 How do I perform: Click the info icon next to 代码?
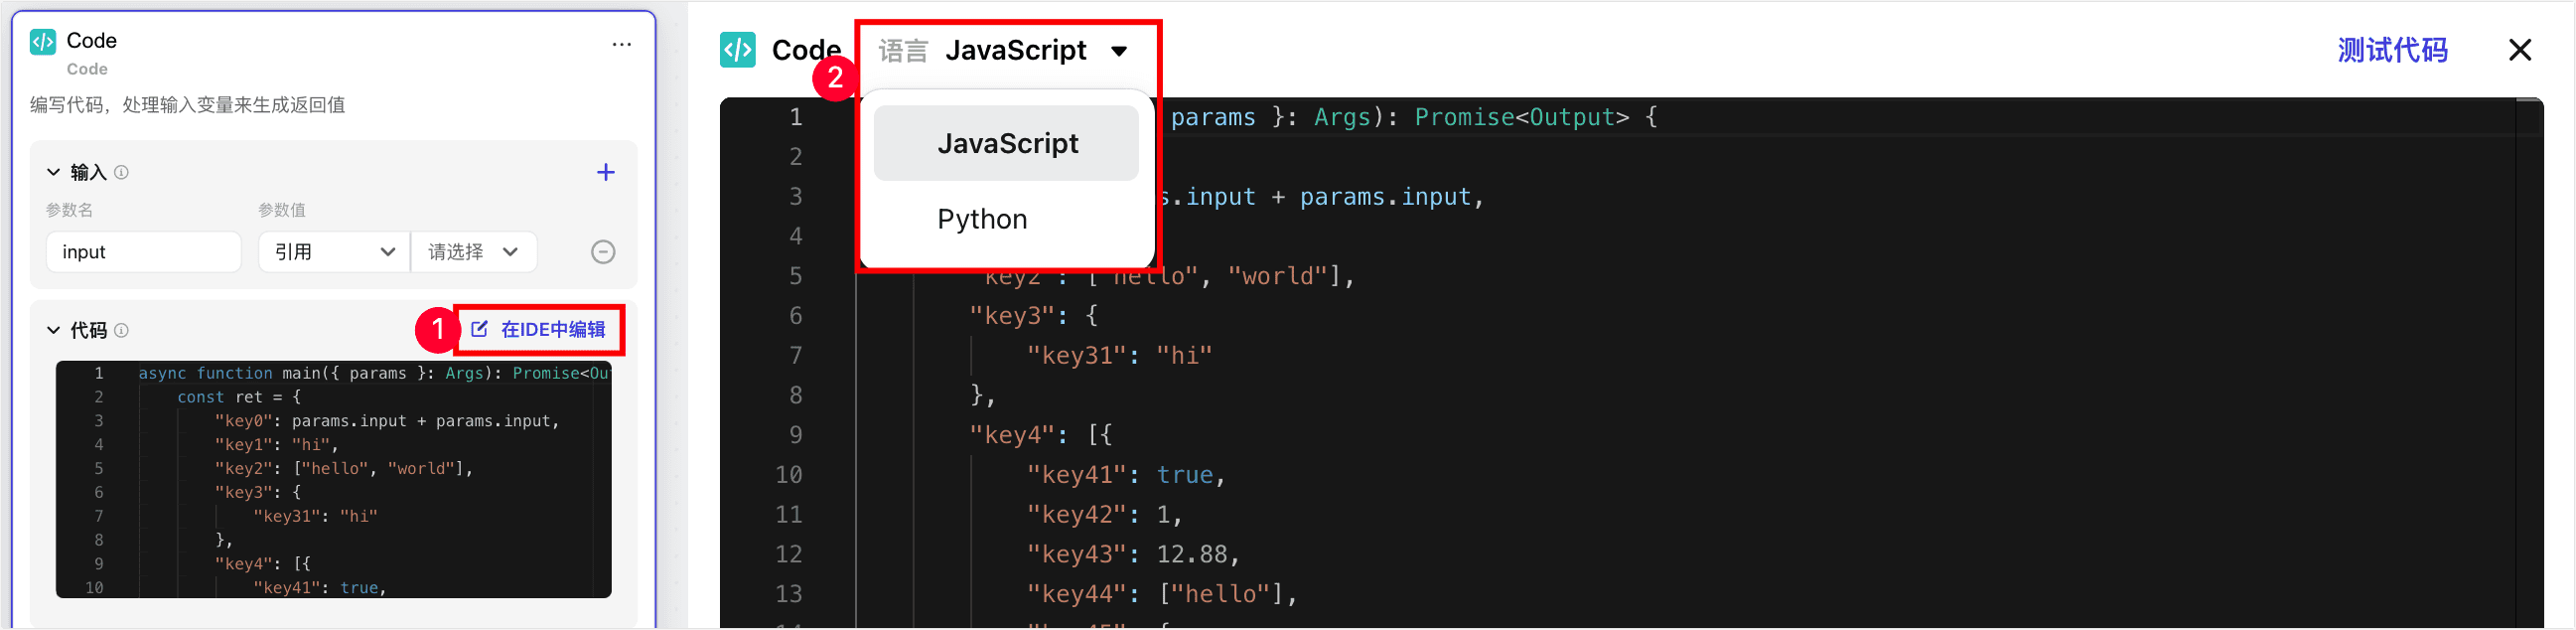(121, 331)
